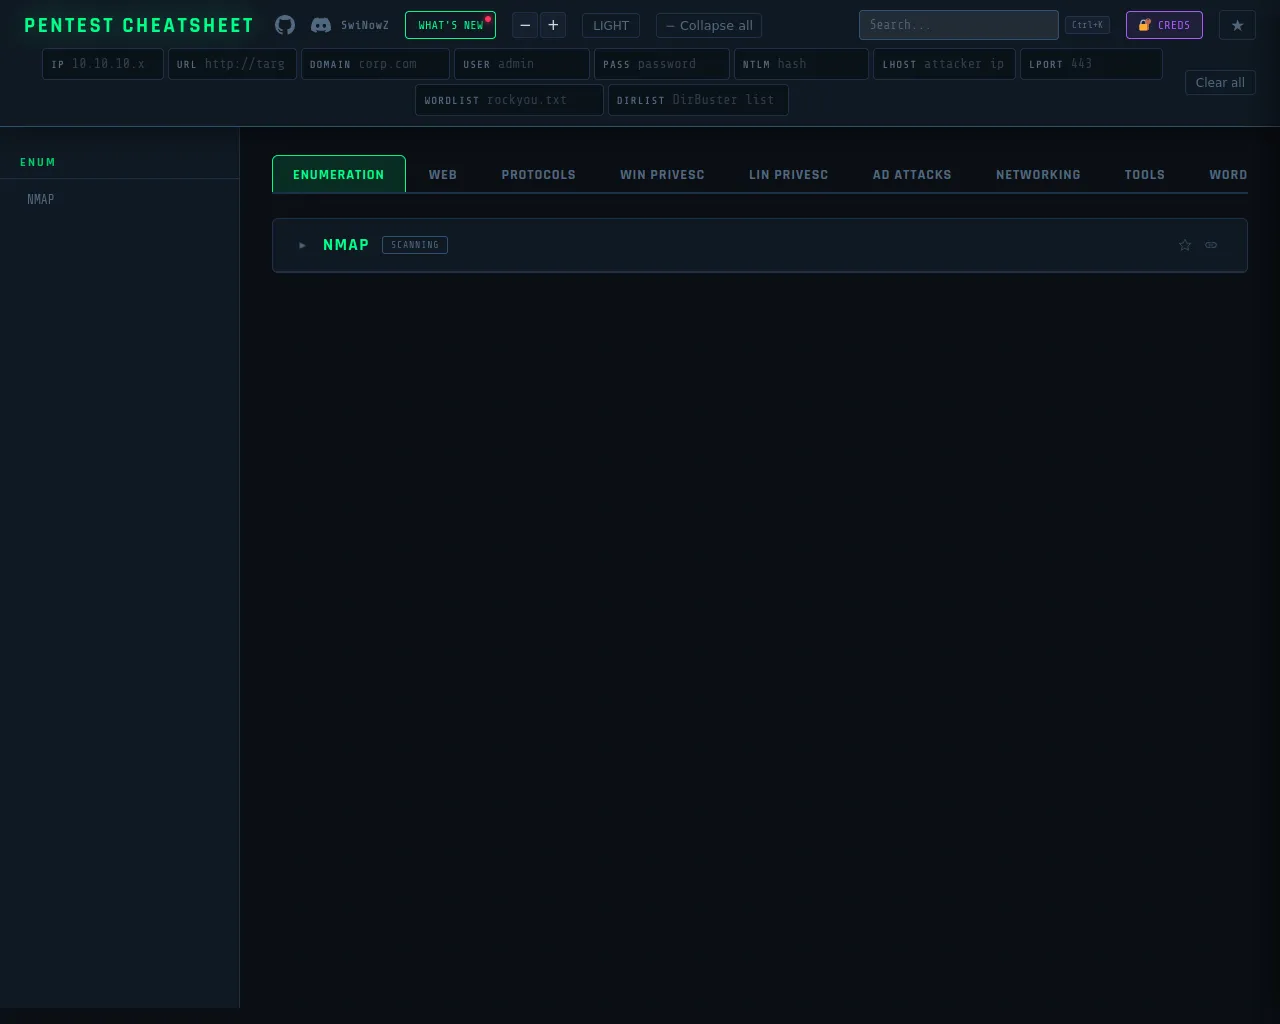Select the WIN PRIVESC tab

coord(661,174)
